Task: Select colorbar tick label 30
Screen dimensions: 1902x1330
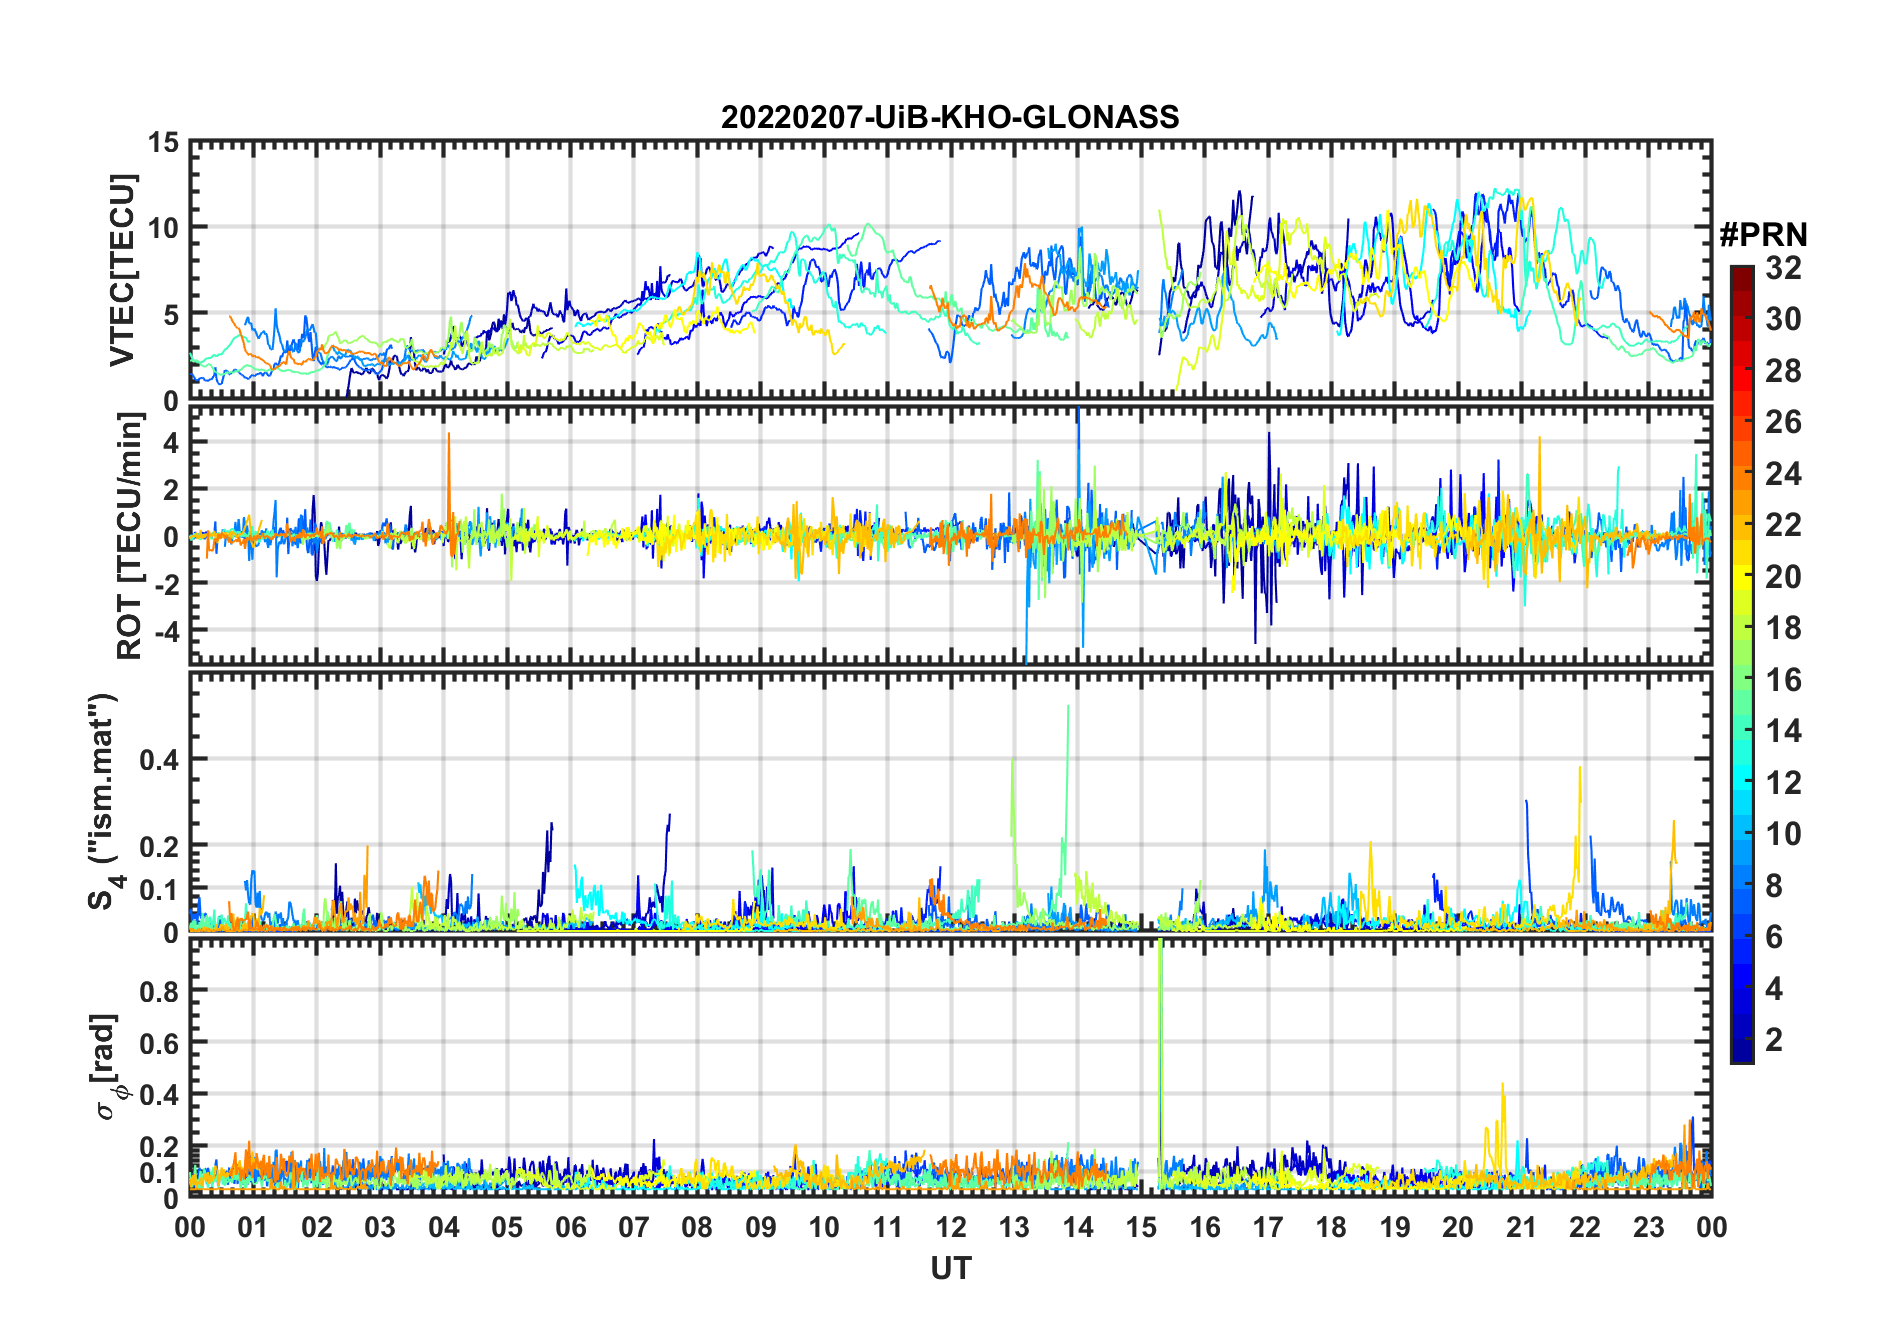Action: (1784, 319)
